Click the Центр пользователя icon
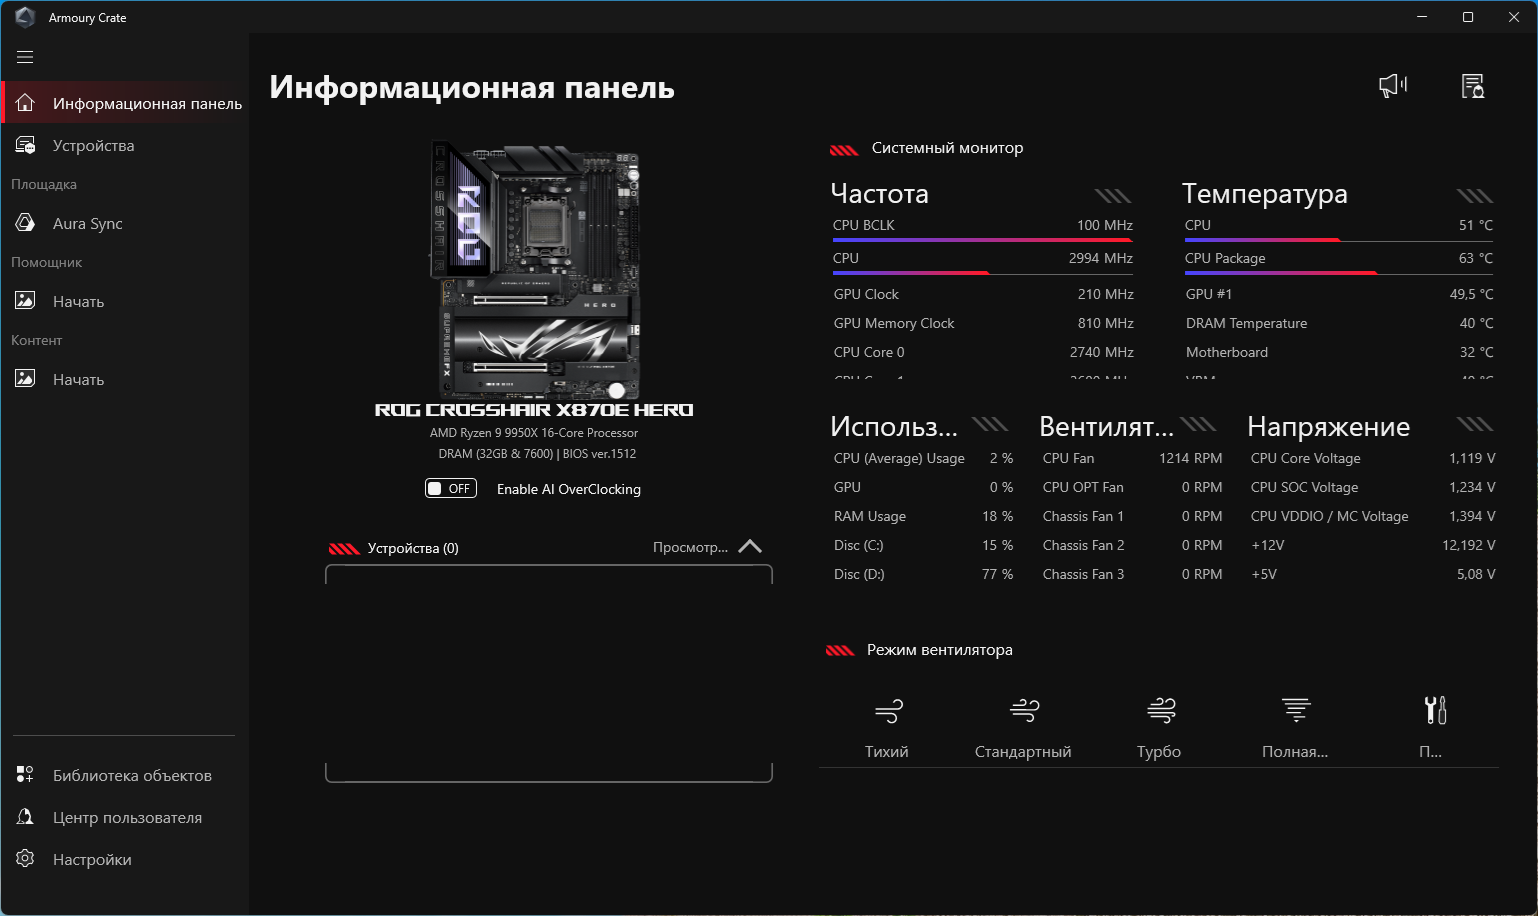Image resolution: width=1538 pixels, height=916 pixels. [x=25, y=817]
